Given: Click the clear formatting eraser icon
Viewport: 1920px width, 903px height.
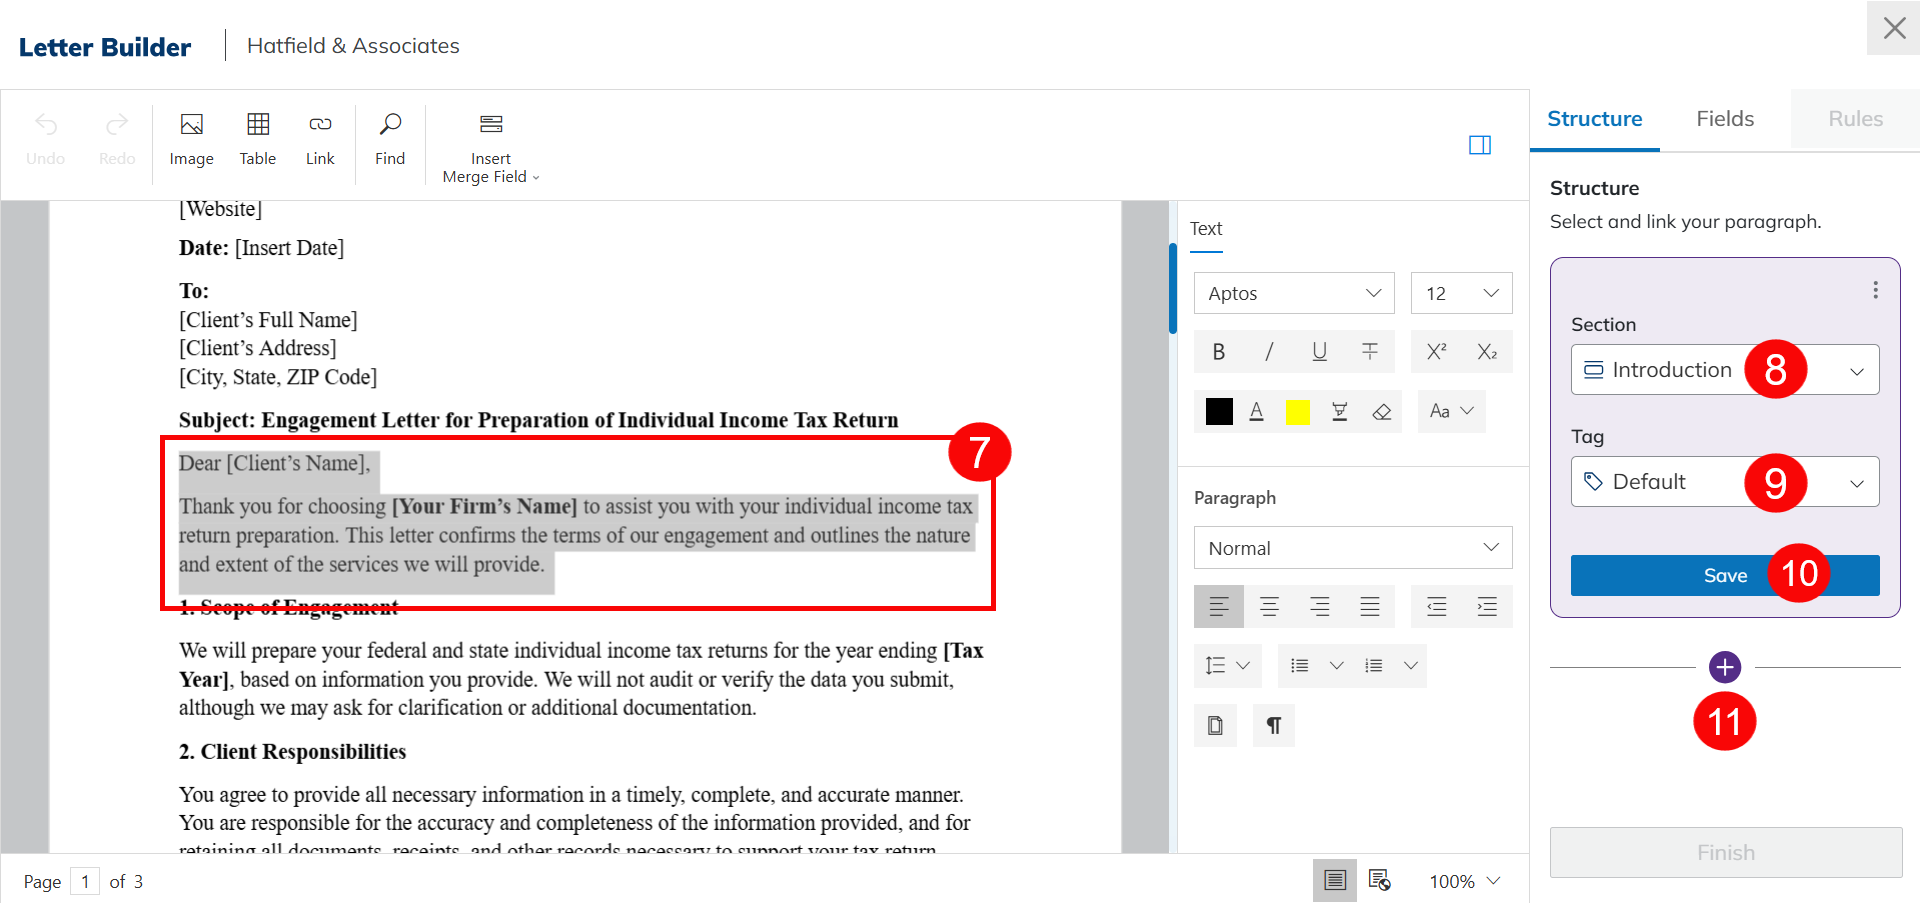Looking at the screenshot, I should click(x=1382, y=412).
